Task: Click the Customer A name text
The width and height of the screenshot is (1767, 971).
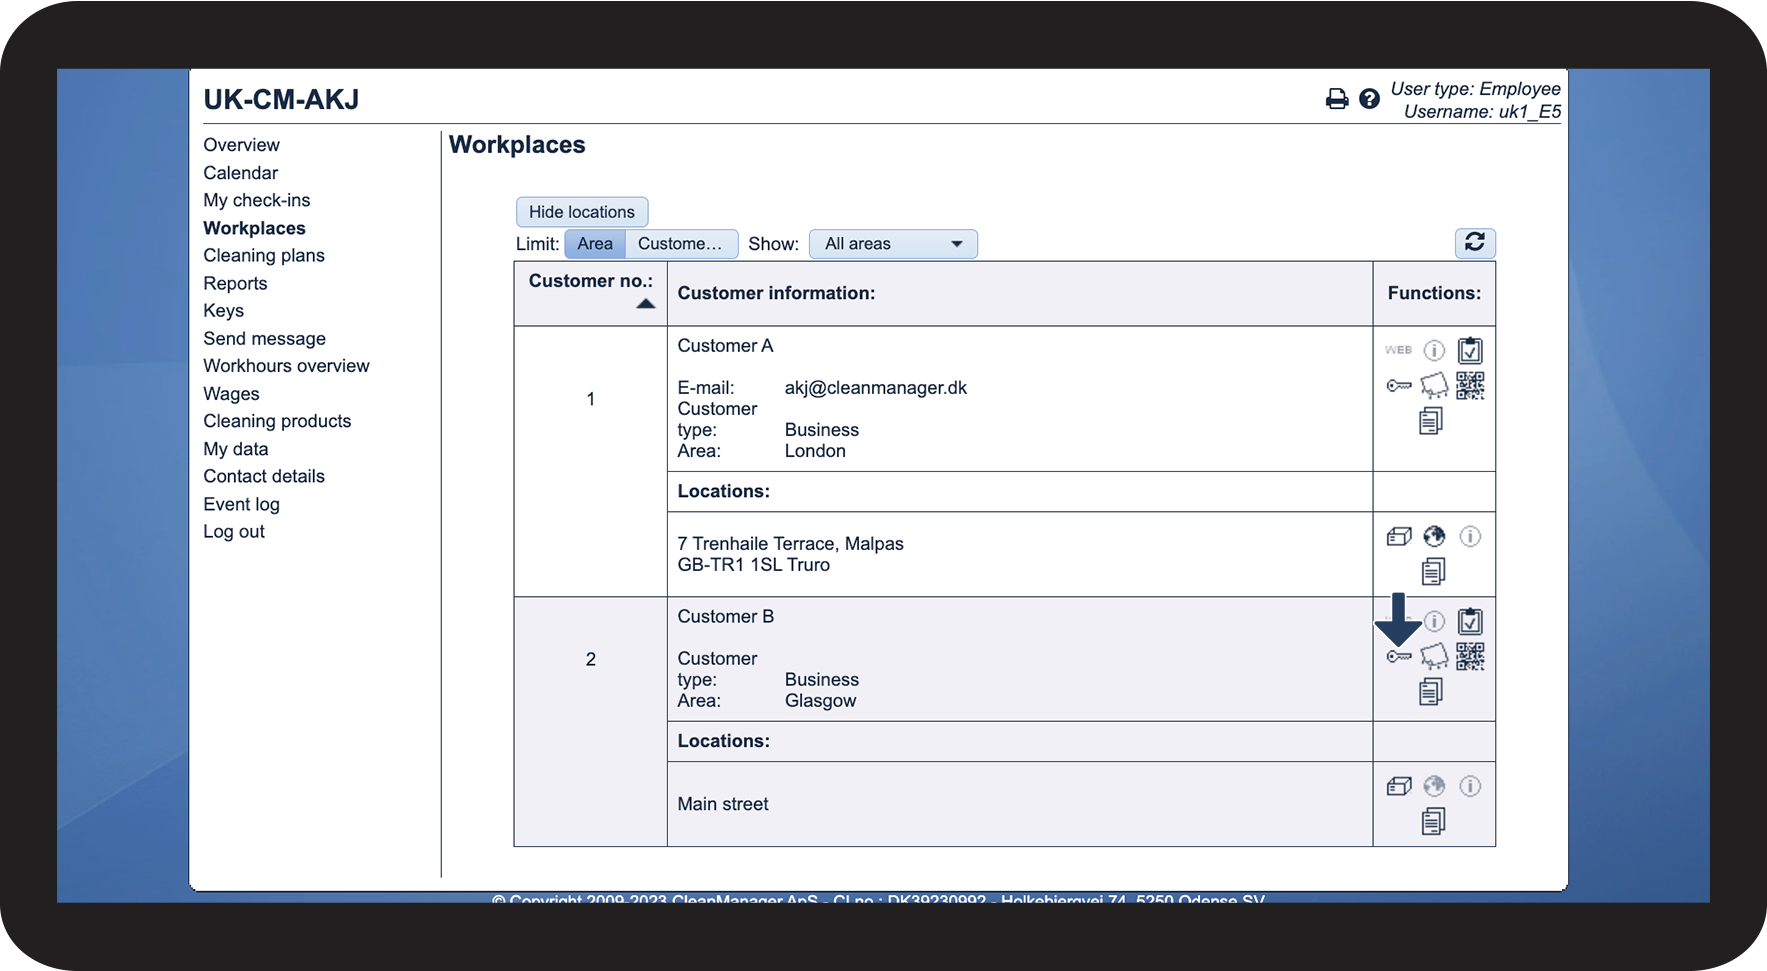Action: (725, 346)
